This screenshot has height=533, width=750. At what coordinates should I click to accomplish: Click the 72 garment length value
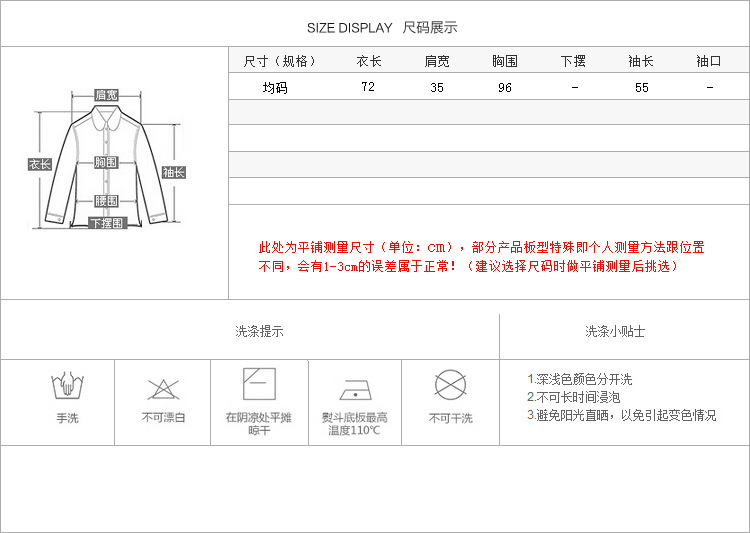368,87
